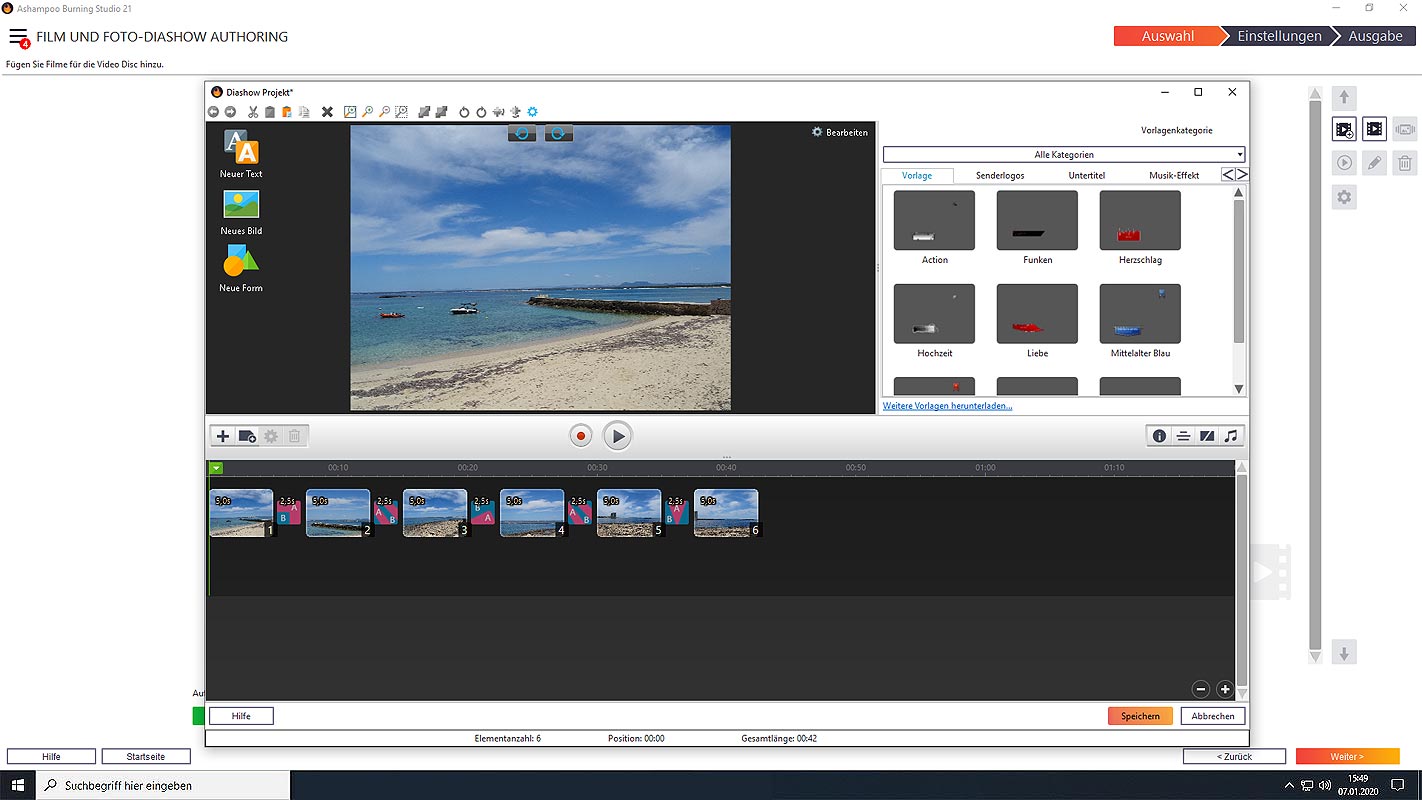The image size is (1422, 800).
Task: Select slide thumbnail number 3 in timeline
Action: 435,513
